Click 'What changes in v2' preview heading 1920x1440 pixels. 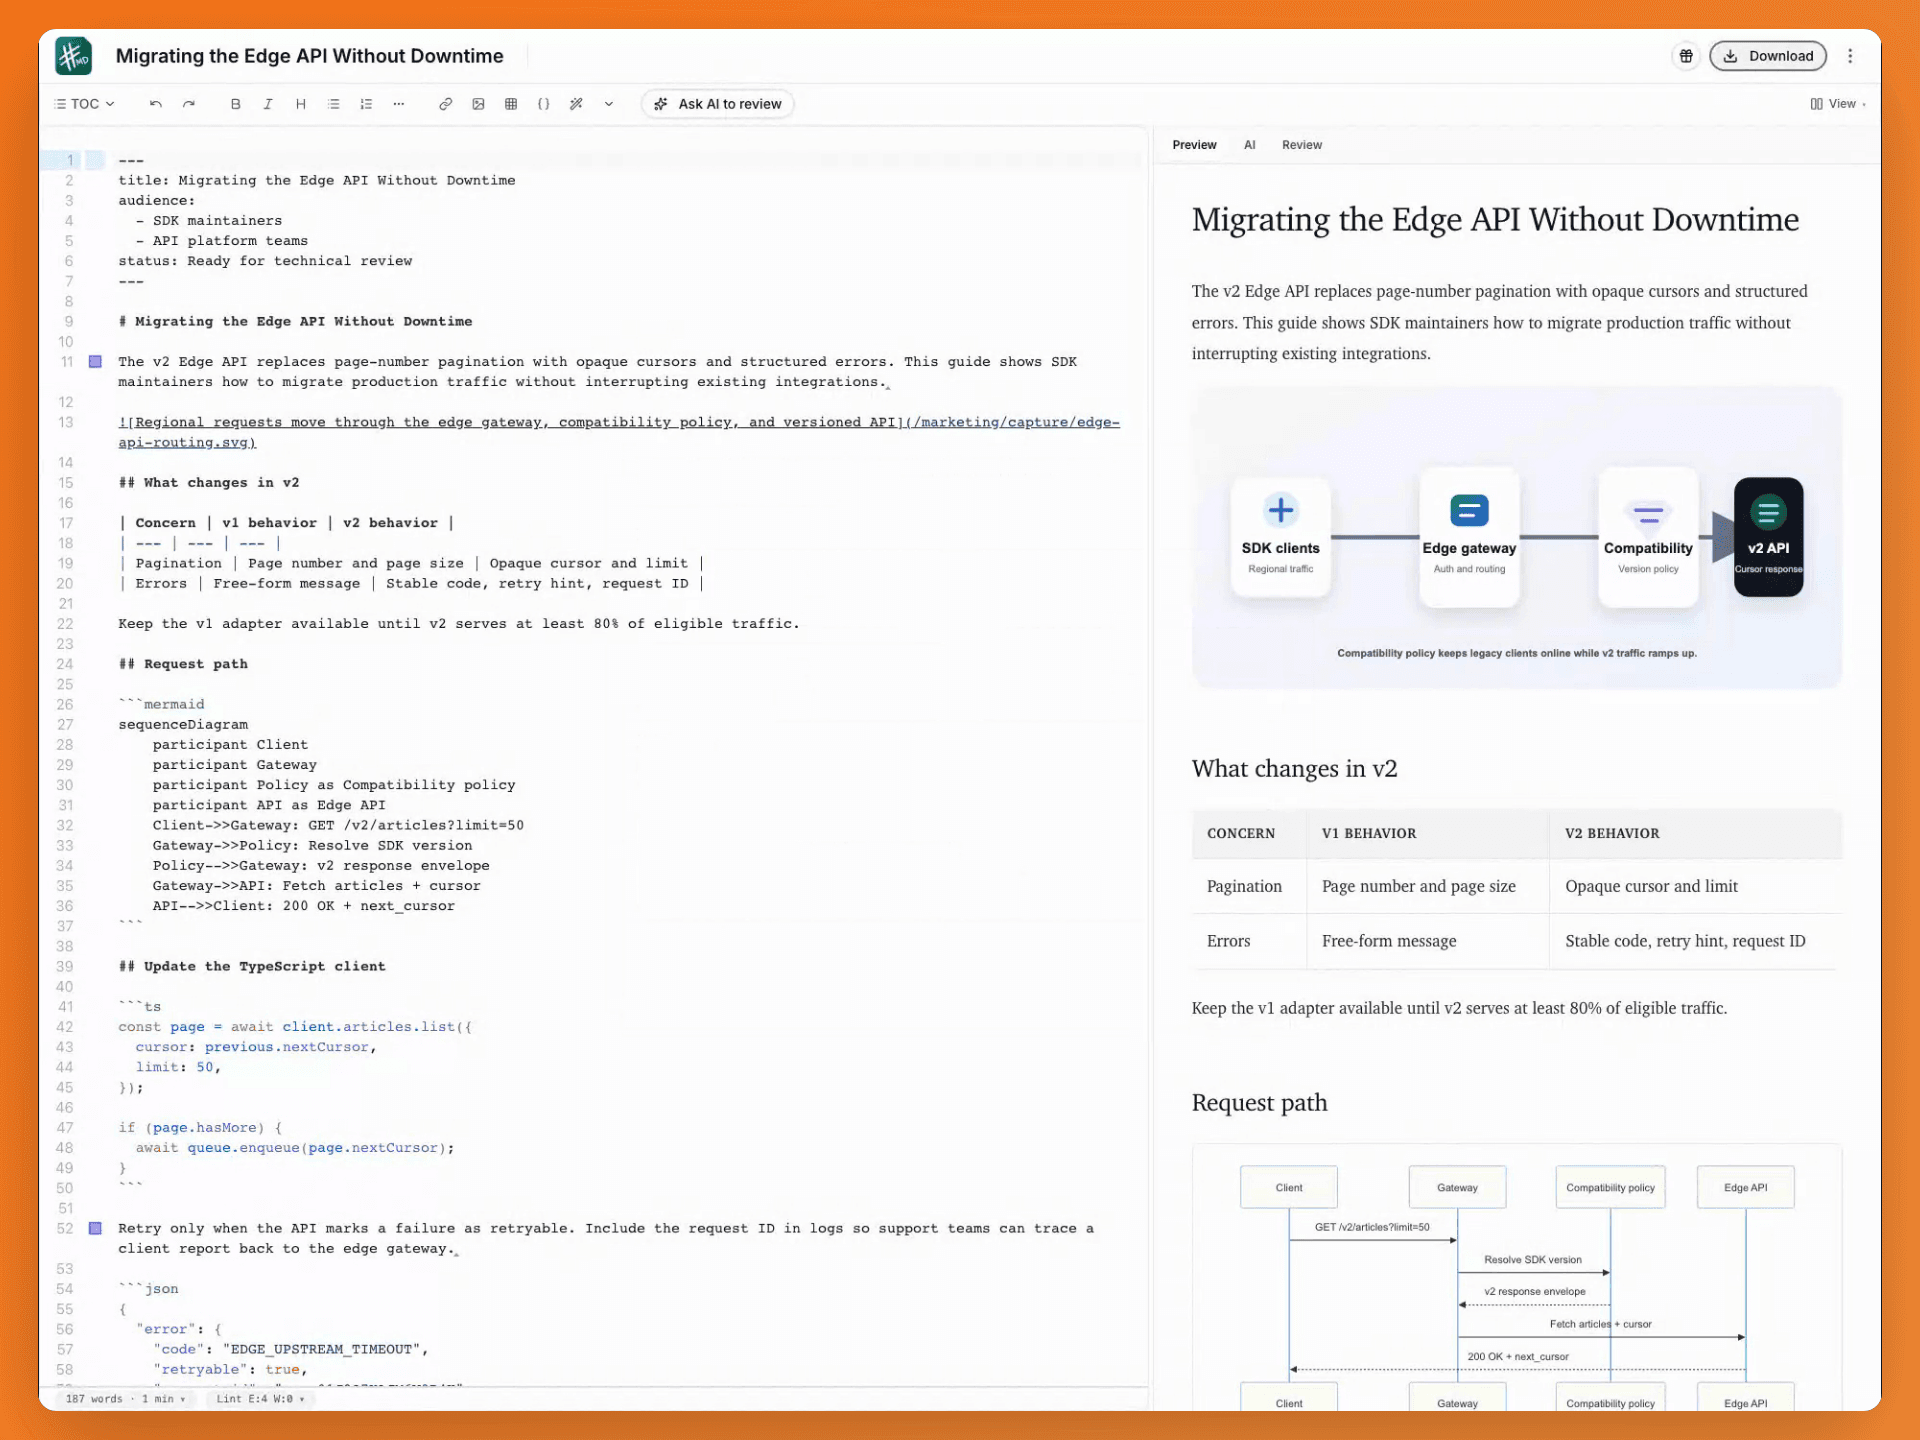pos(1294,769)
